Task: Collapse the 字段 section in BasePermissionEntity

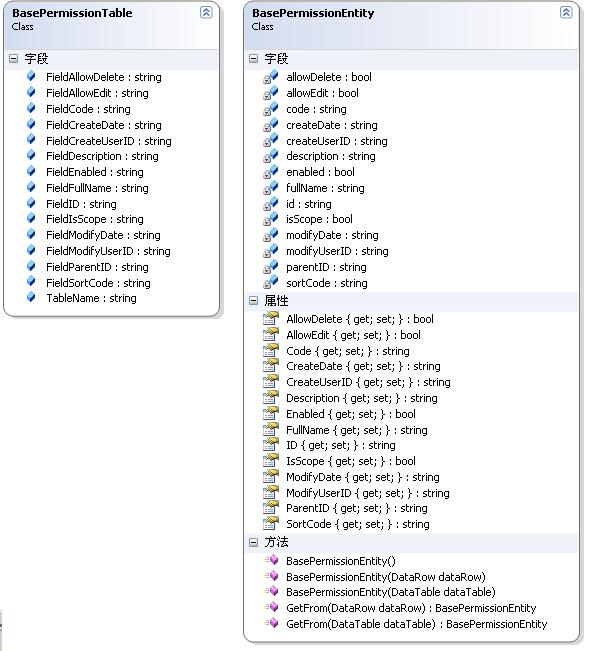Action: [x=254, y=59]
